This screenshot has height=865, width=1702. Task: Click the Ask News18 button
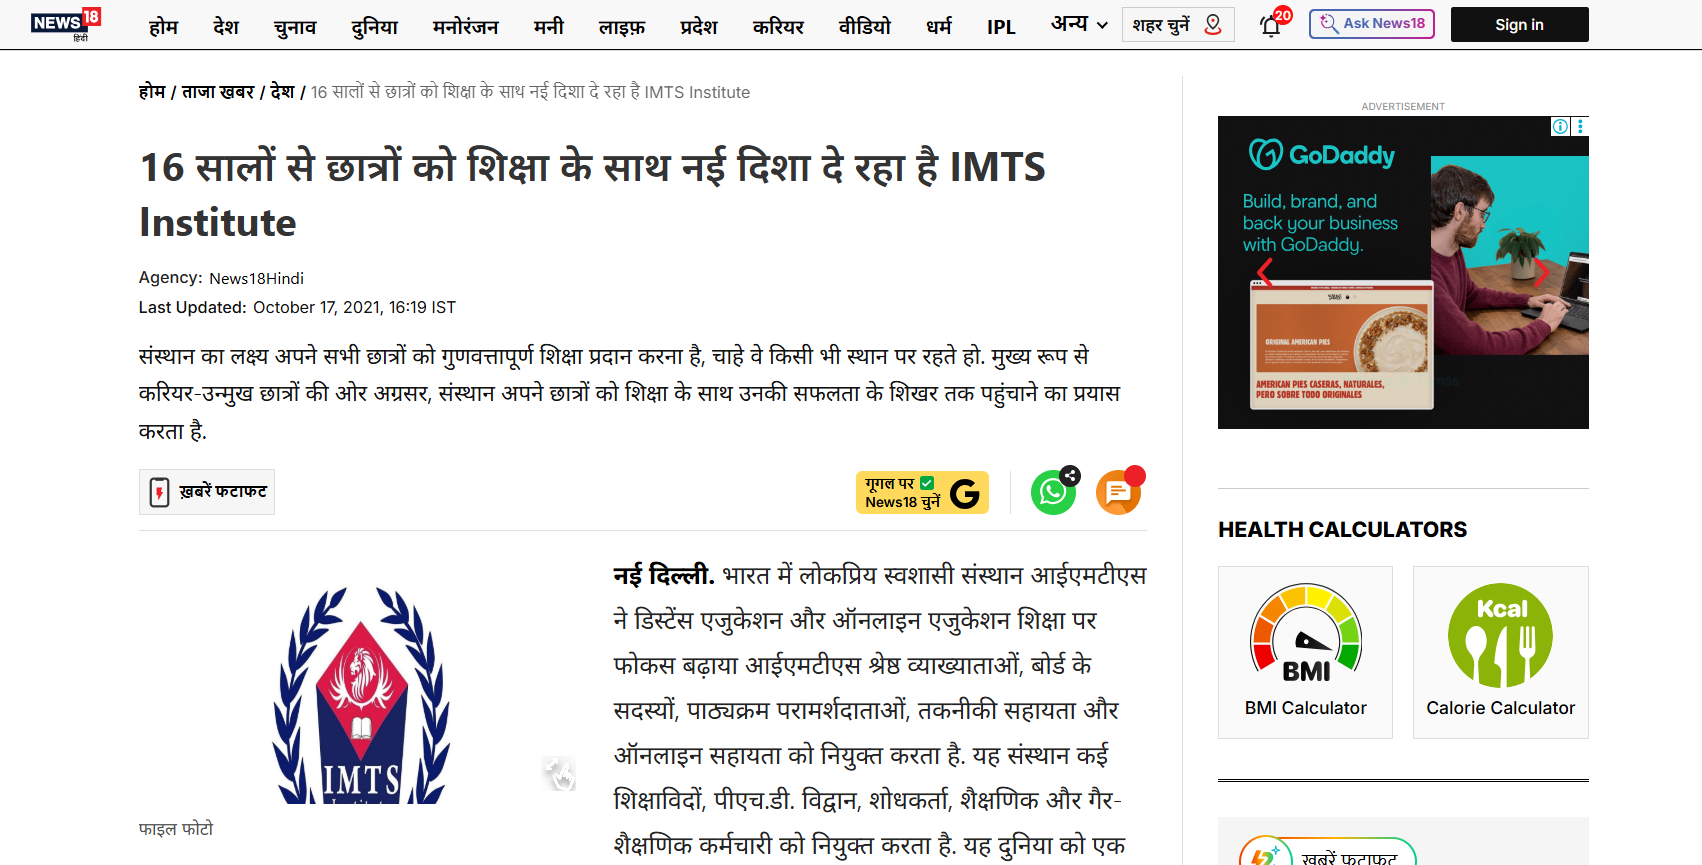1372,24
